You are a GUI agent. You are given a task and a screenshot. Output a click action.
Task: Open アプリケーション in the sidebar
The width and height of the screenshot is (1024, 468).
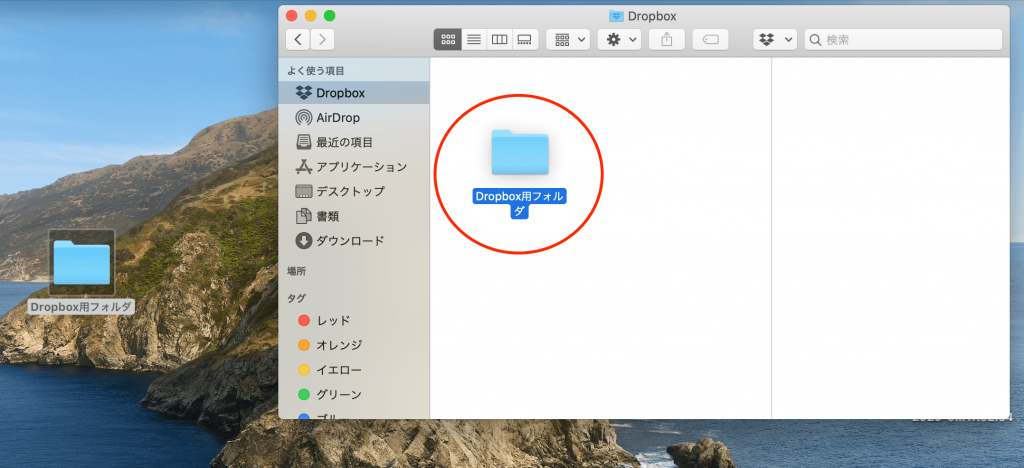pyautogui.click(x=354, y=166)
